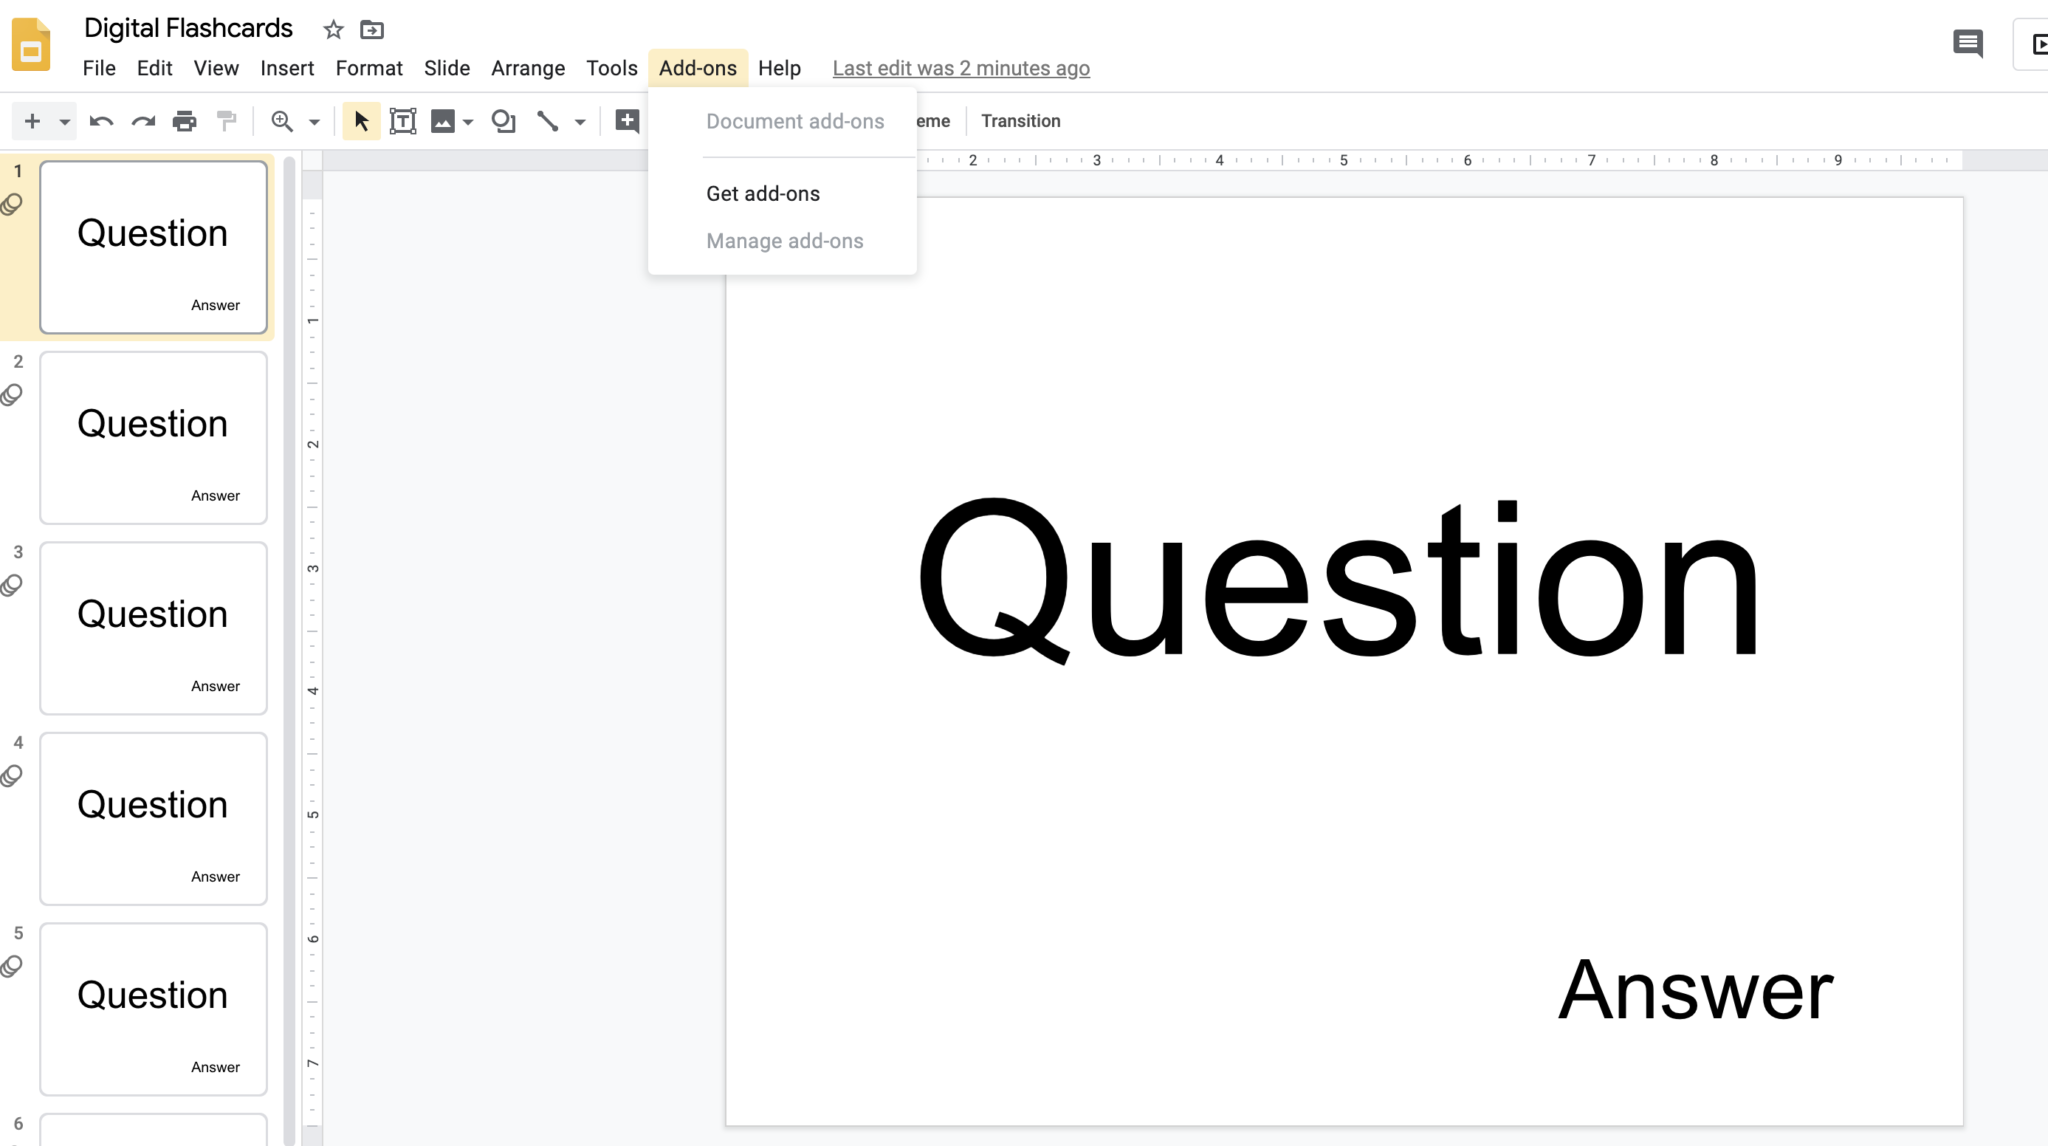Toggle star/favorite for Digital Flashcards

(x=332, y=28)
